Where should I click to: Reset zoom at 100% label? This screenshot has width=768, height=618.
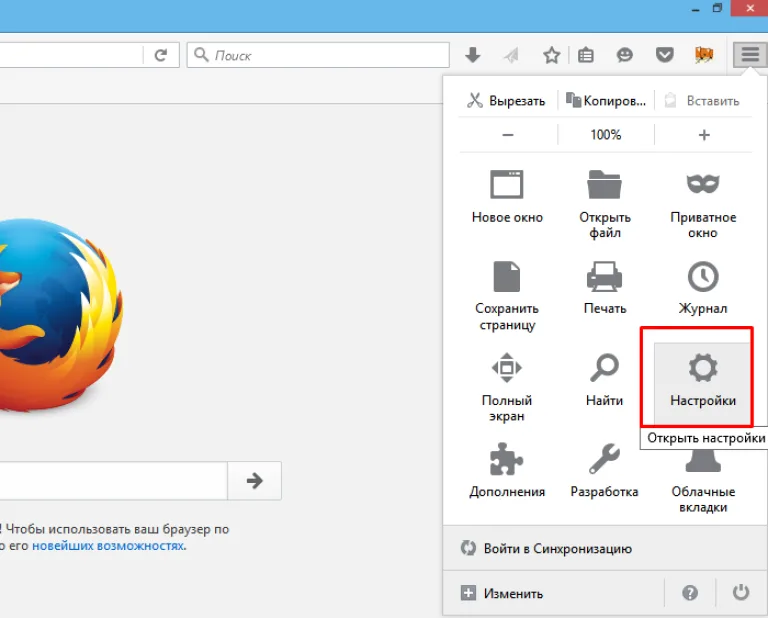pos(606,135)
